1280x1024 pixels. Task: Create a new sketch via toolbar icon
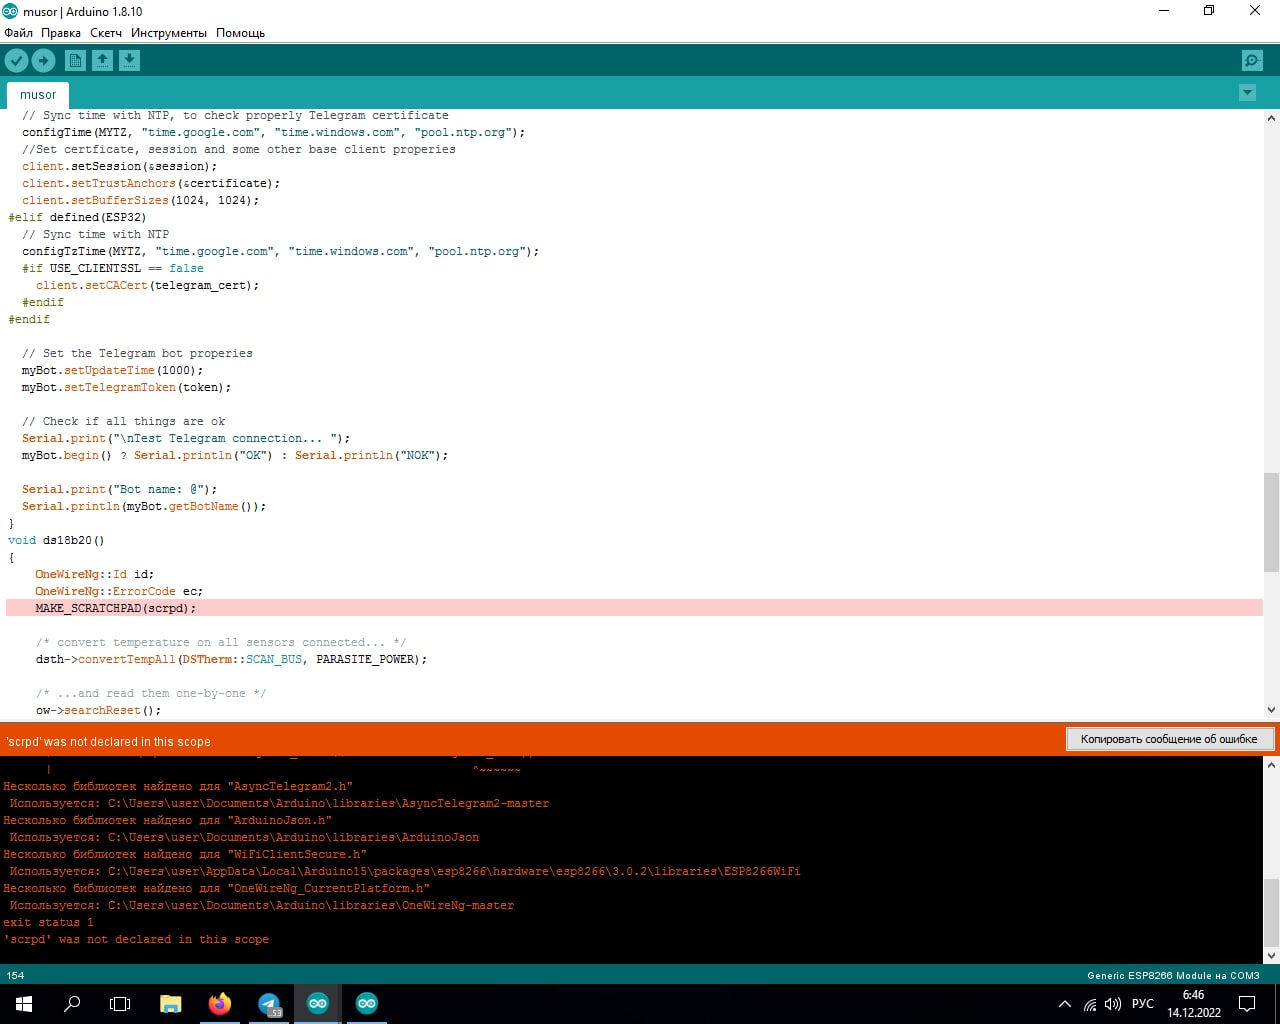click(x=76, y=61)
